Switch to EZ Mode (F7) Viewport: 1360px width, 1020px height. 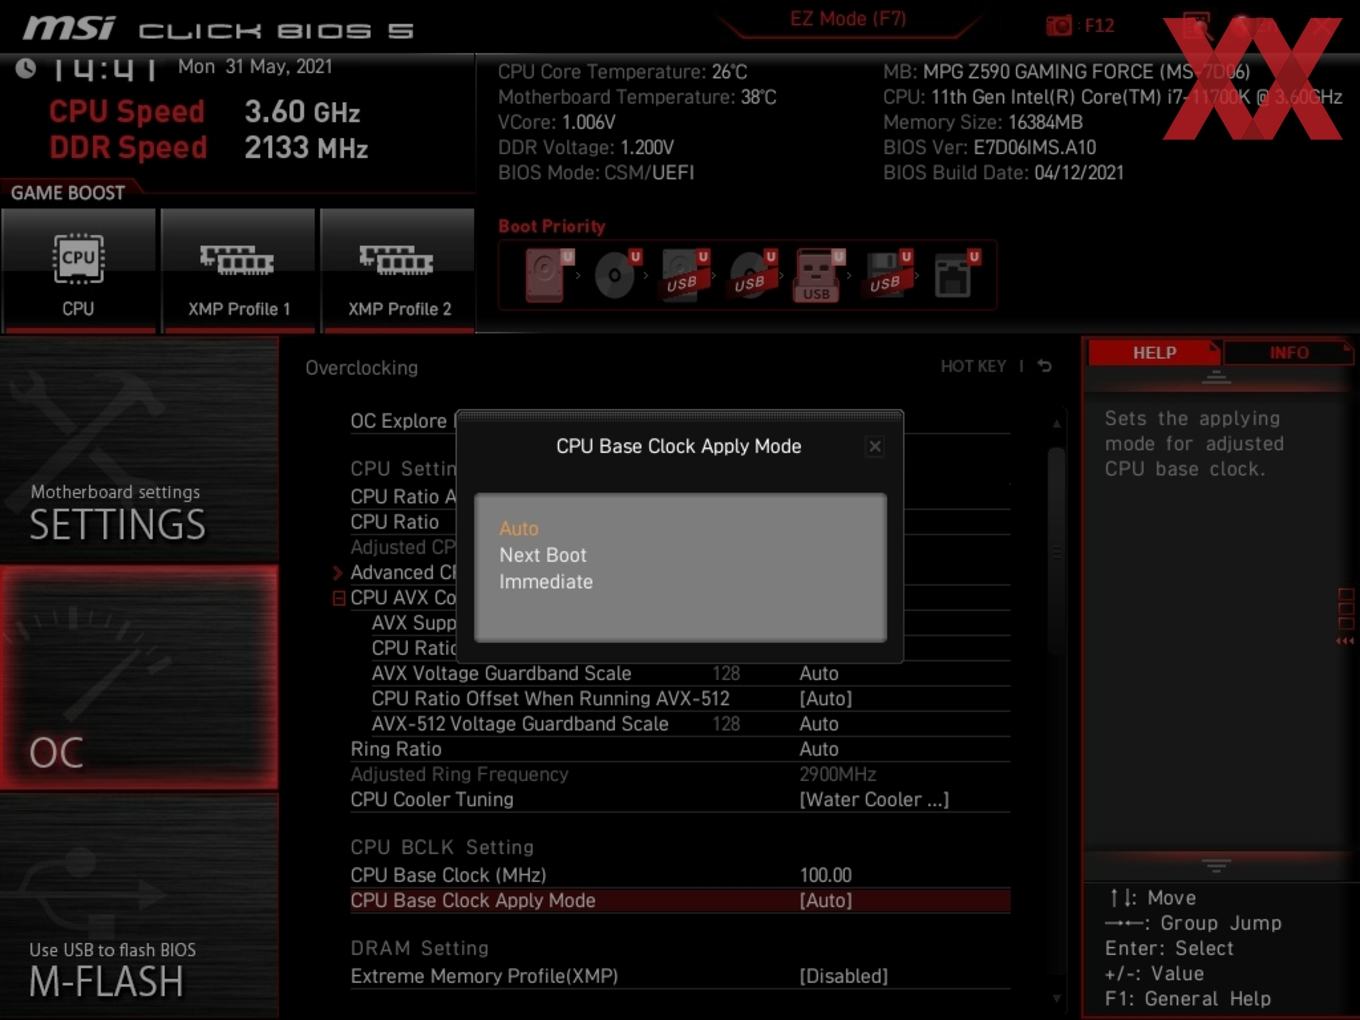click(848, 19)
